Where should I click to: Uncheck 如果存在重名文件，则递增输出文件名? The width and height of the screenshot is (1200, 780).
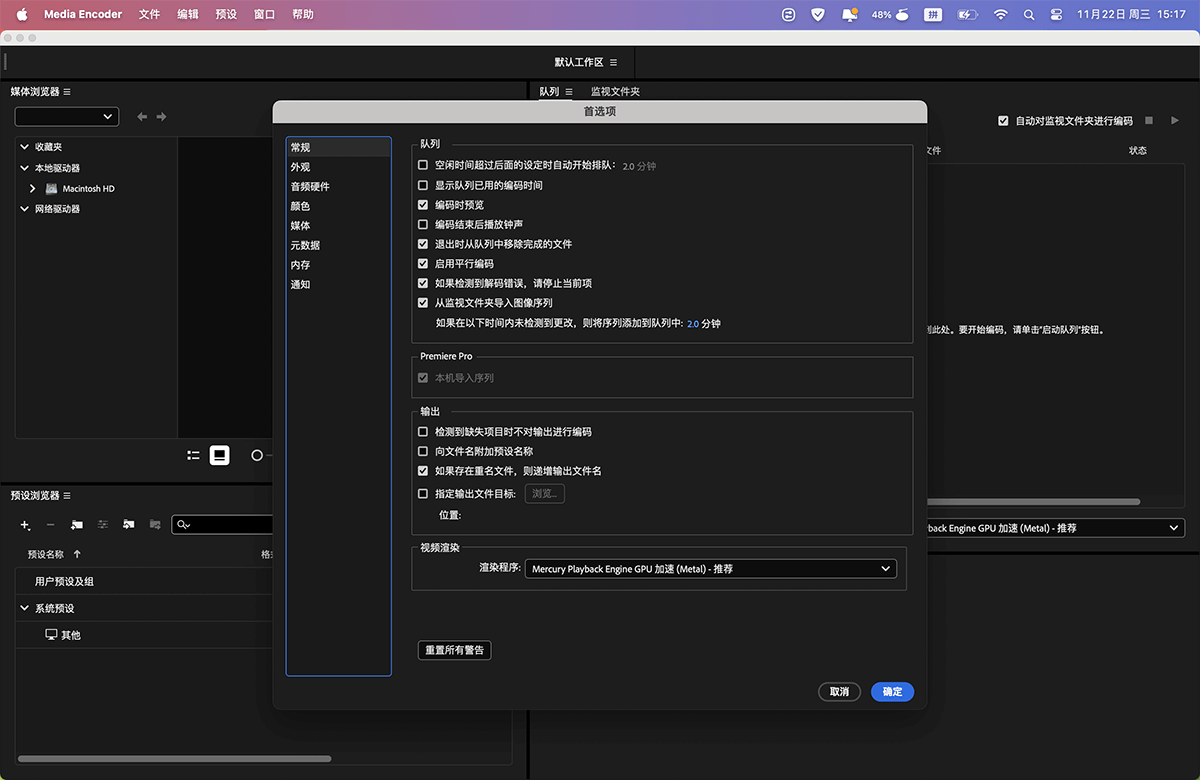pos(423,471)
